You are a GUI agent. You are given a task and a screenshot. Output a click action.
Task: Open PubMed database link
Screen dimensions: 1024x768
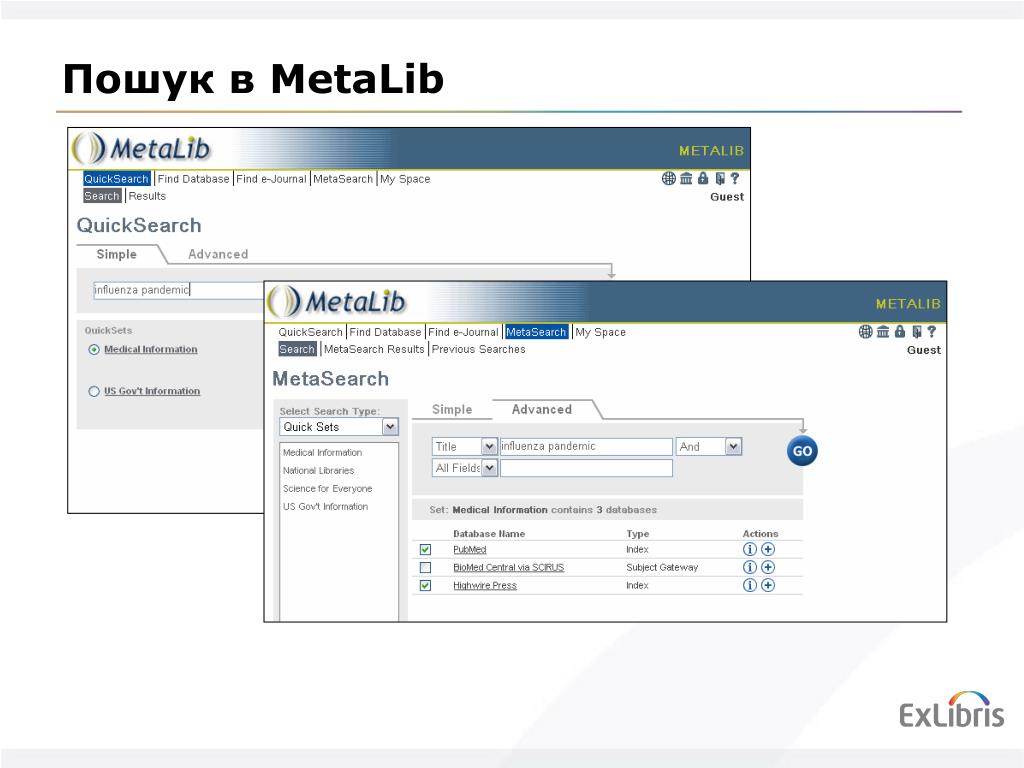point(470,550)
